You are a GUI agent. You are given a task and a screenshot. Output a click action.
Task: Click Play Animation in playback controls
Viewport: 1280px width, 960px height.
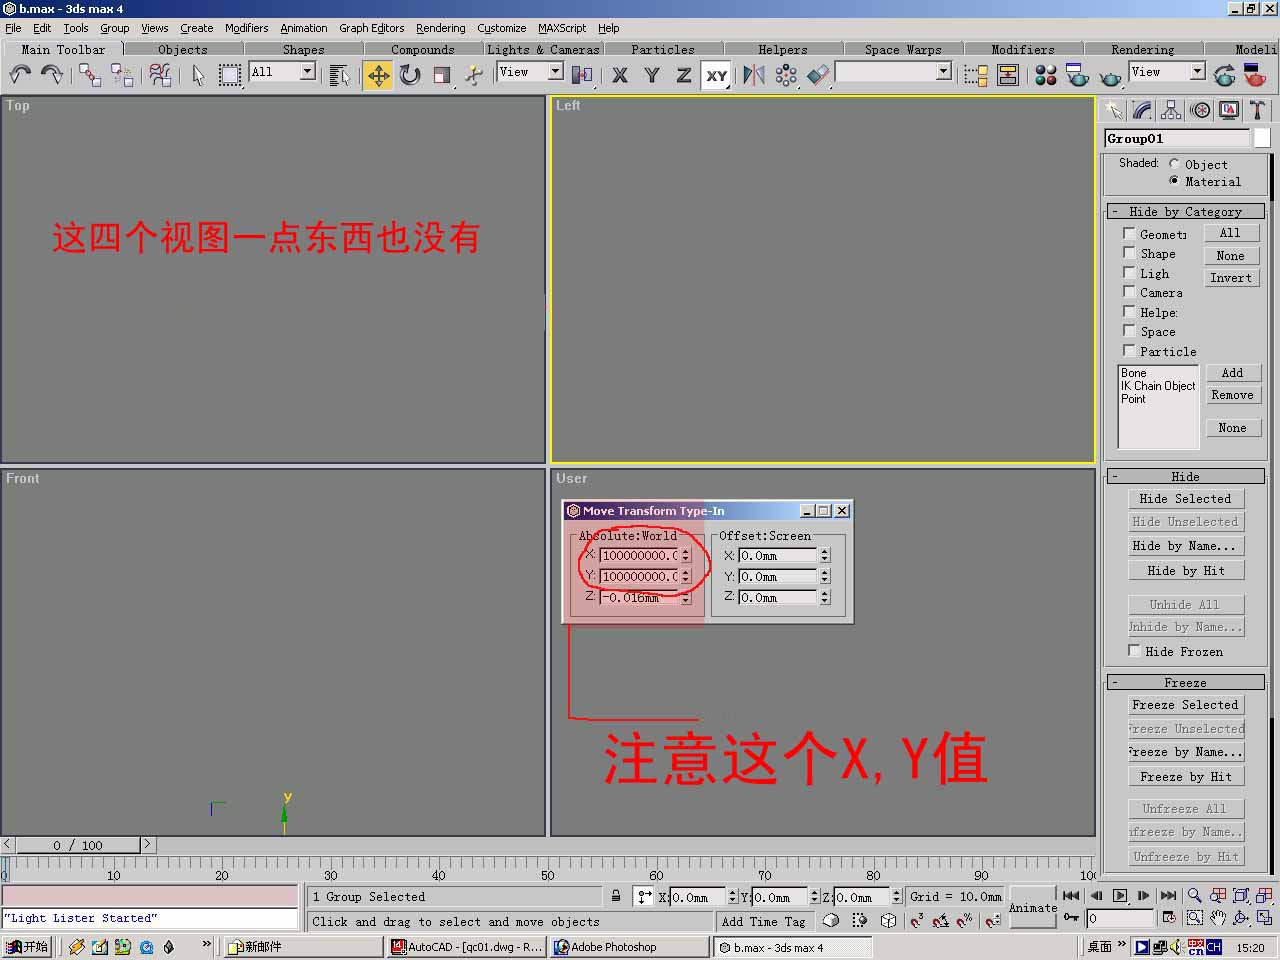pyautogui.click(x=1120, y=896)
